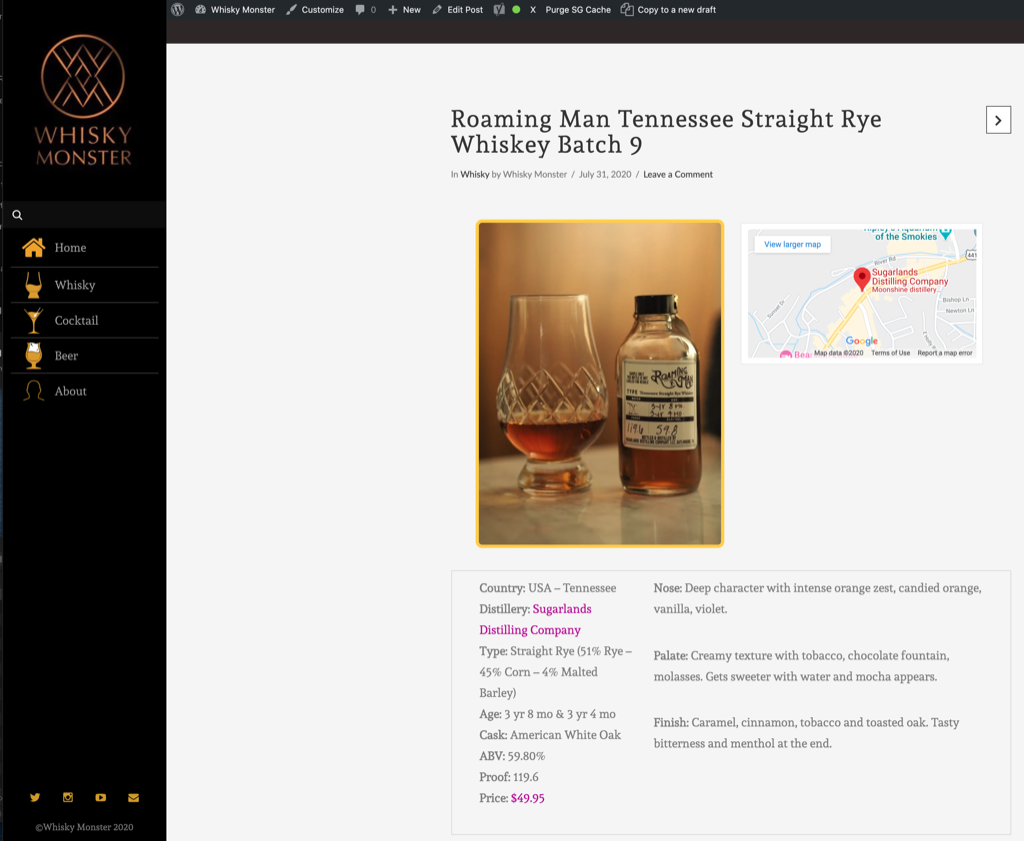Click Copy to a new draft
This screenshot has width=1024, height=841.
coord(669,10)
